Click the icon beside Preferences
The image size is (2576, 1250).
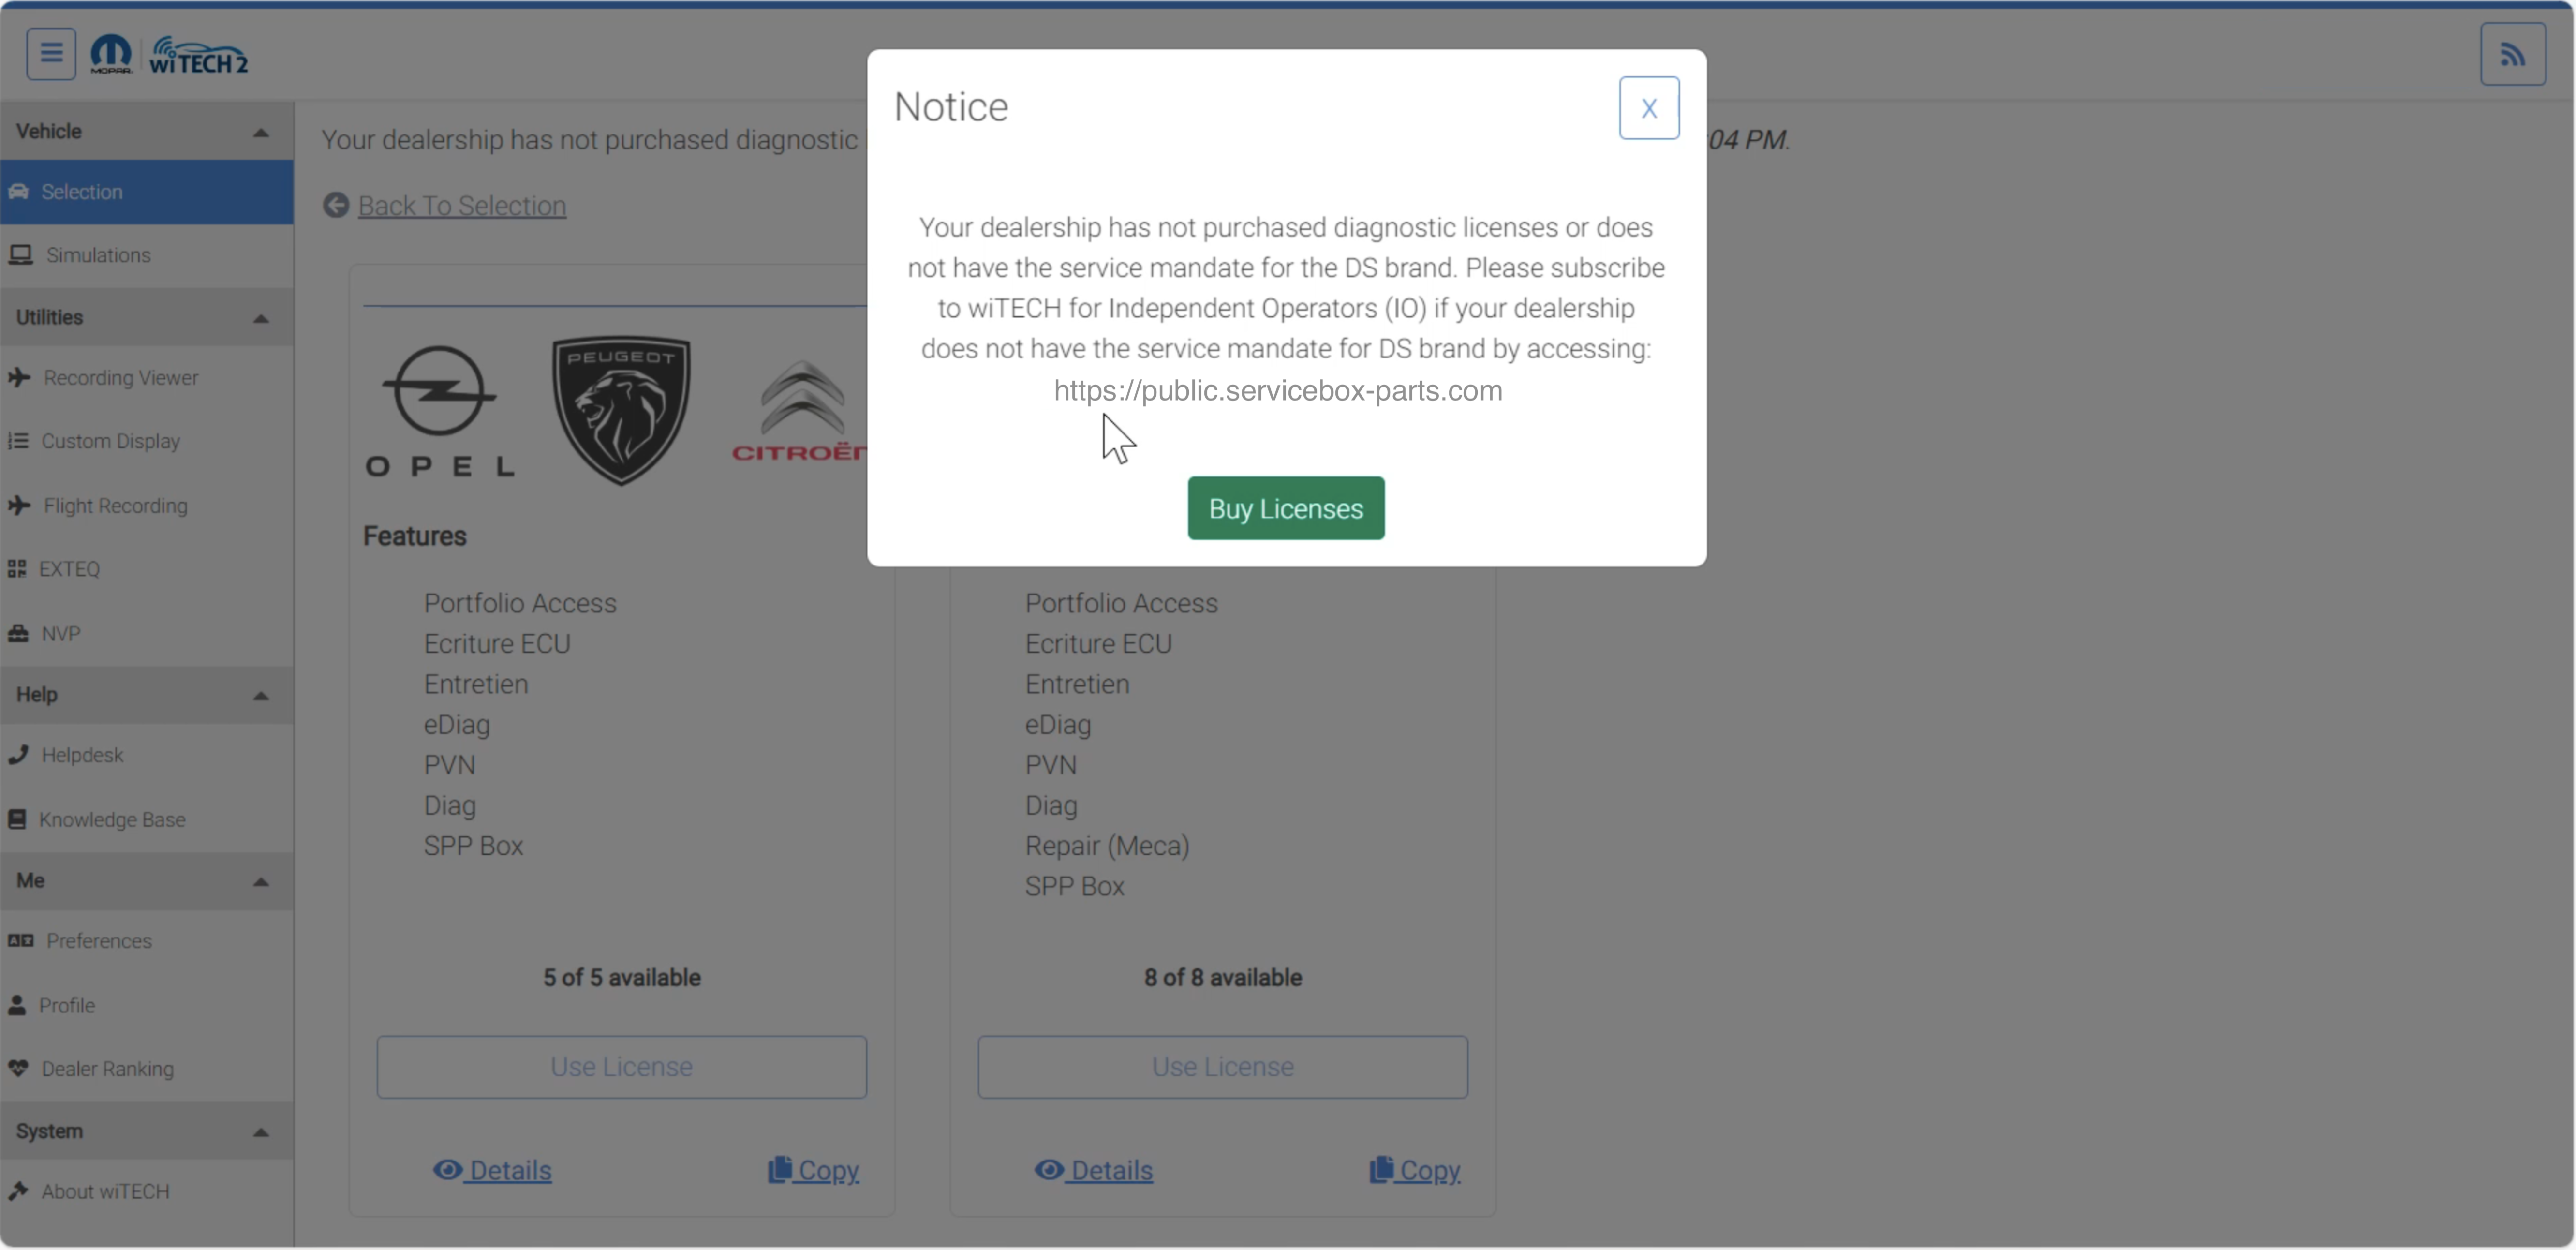[21, 941]
